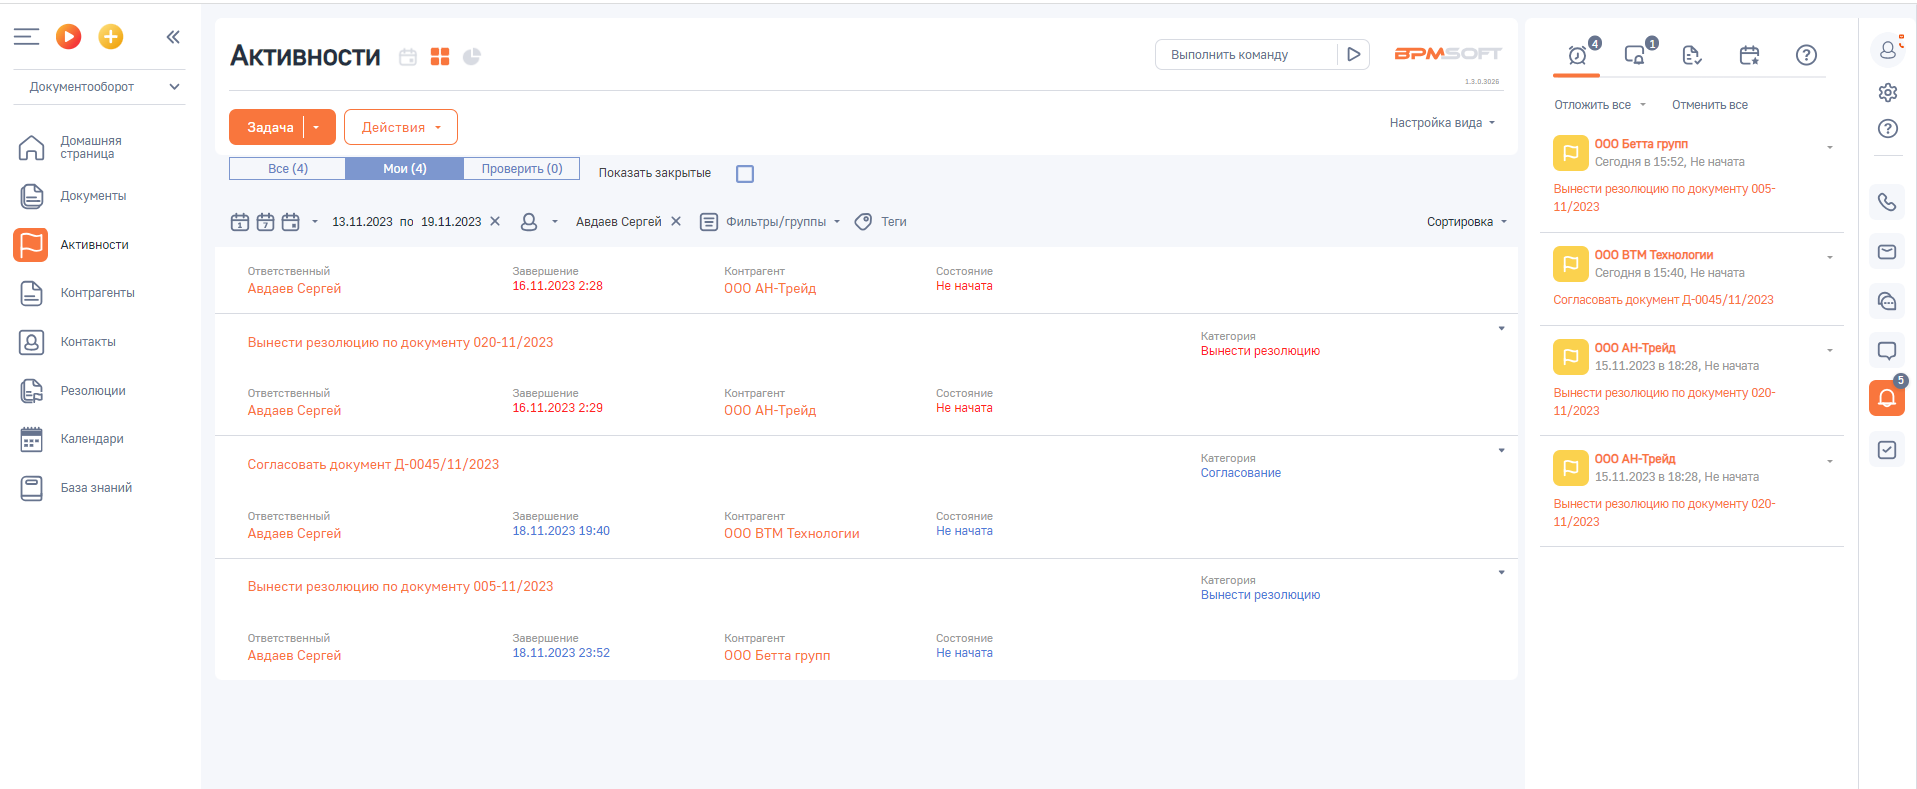The height and width of the screenshot is (789, 1917).
Task: Click the Задача button
Action: (x=270, y=127)
